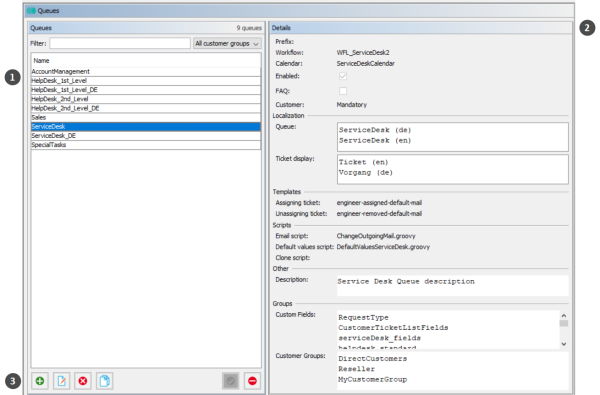Click the WFL_ServiceDesk2 workflow value
Viewport: 600px width, 395px height.
click(363, 52)
